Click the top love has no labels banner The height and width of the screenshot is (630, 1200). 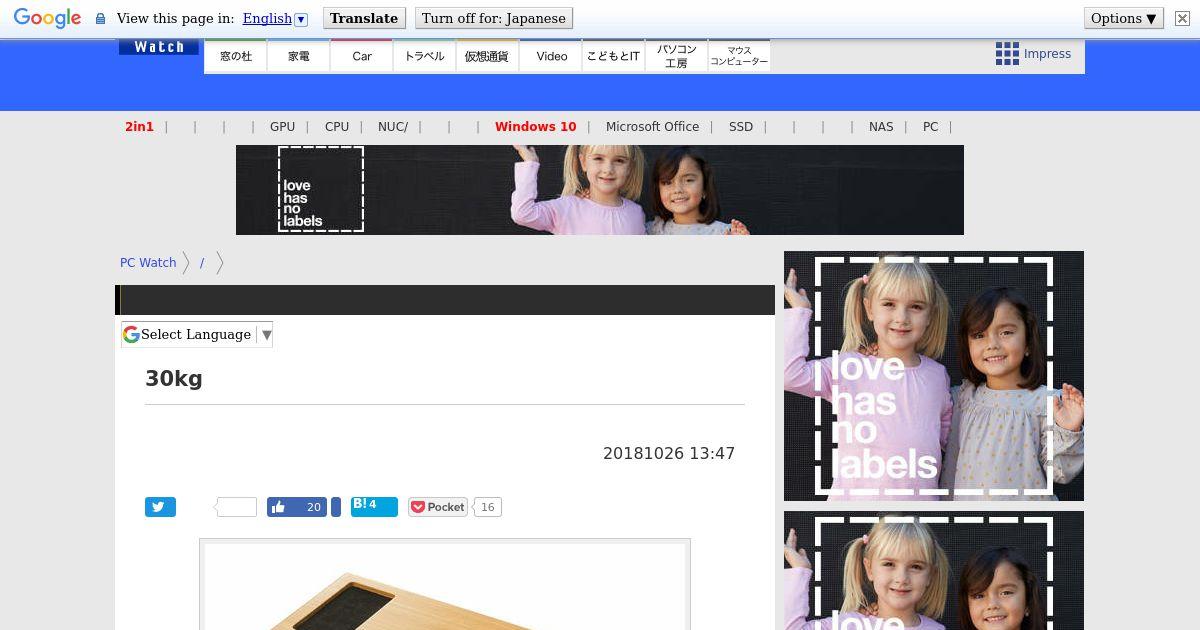point(600,190)
